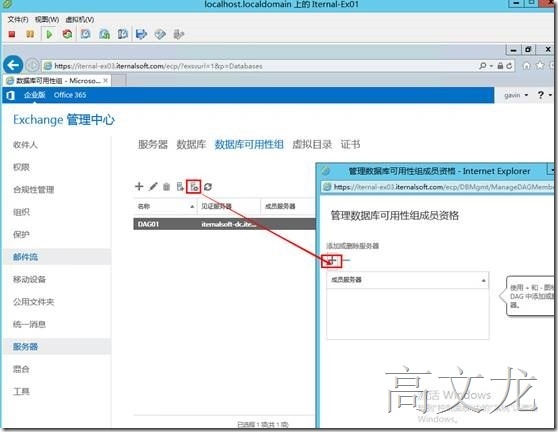Open 保护 in the left navigation

[21, 235]
